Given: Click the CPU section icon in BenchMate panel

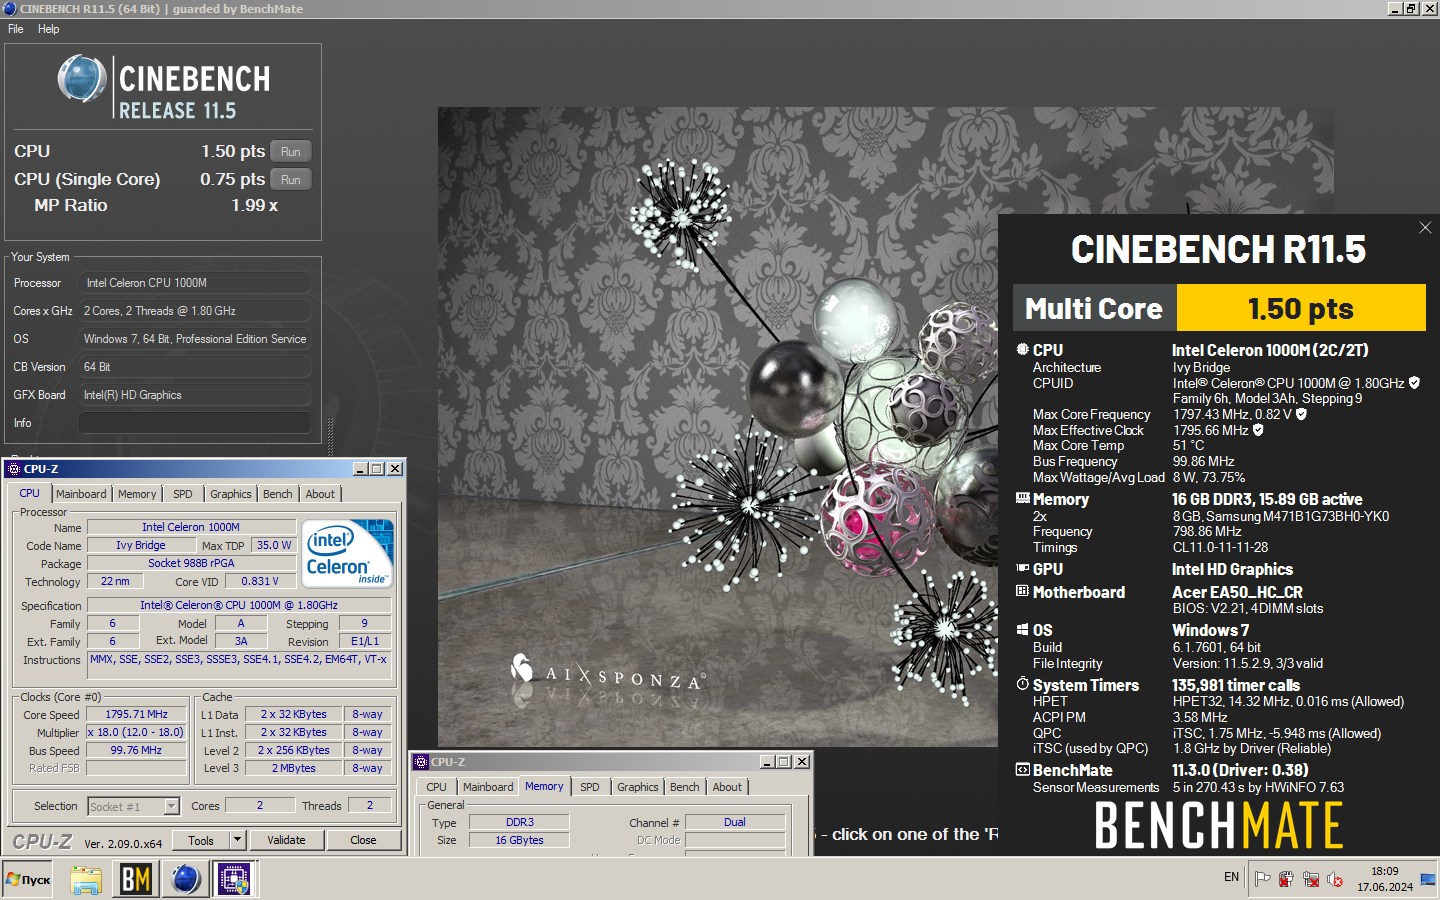Looking at the screenshot, I should [x=1023, y=350].
